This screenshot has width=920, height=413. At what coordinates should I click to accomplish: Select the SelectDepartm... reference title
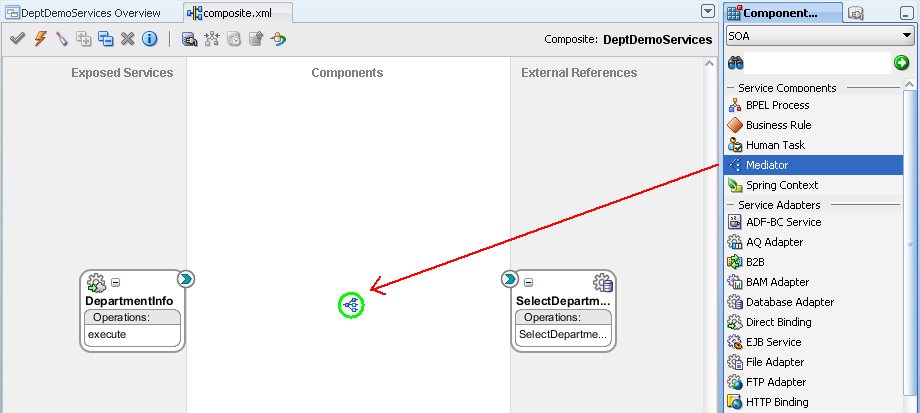coord(563,302)
